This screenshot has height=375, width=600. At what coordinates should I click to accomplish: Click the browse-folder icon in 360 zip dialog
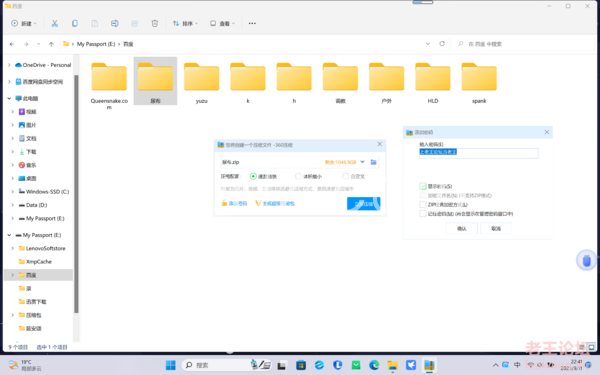[373, 162]
